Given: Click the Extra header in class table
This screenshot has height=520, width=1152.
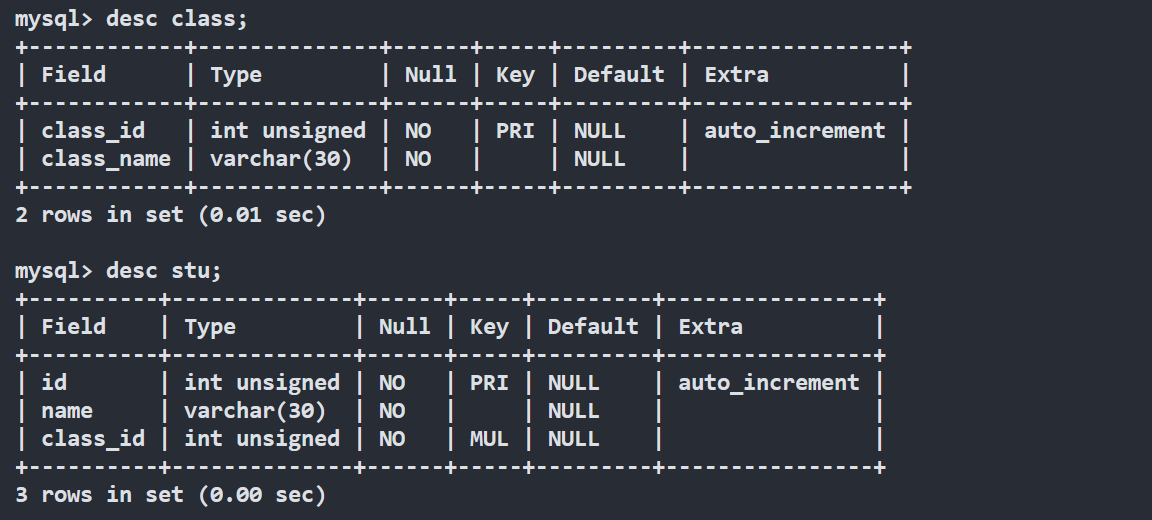Looking at the screenshot, I should click(x=737, y=75).
